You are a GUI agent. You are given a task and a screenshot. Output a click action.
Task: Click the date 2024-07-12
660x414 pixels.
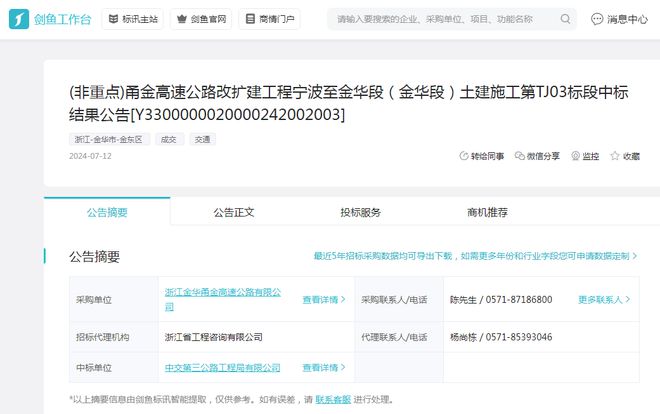[90, 156]
